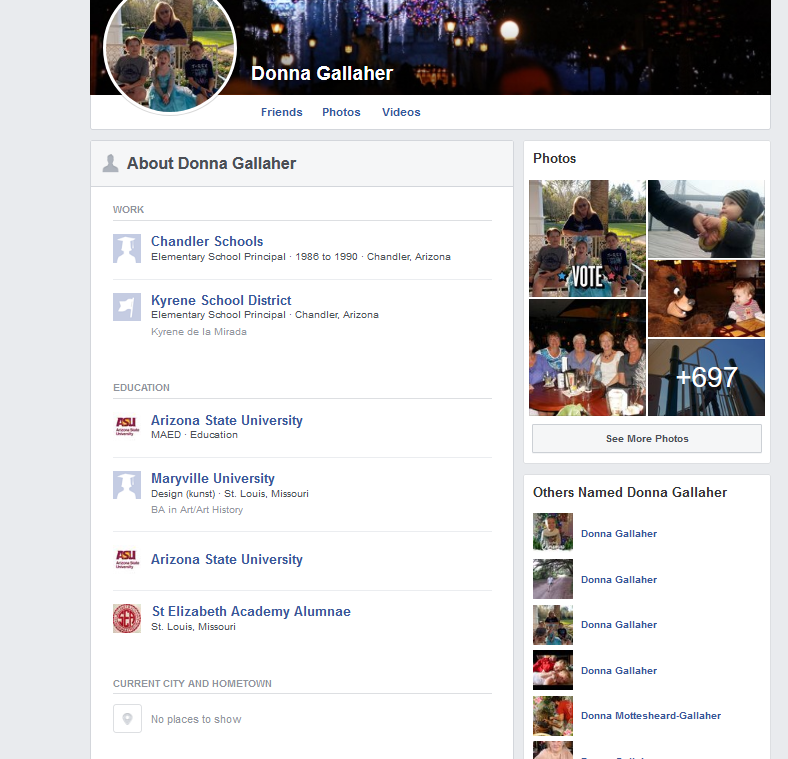Click the Kyrene School District flag icon
The height and width of the screenshot is (759, 788).
tap(127, 307)
